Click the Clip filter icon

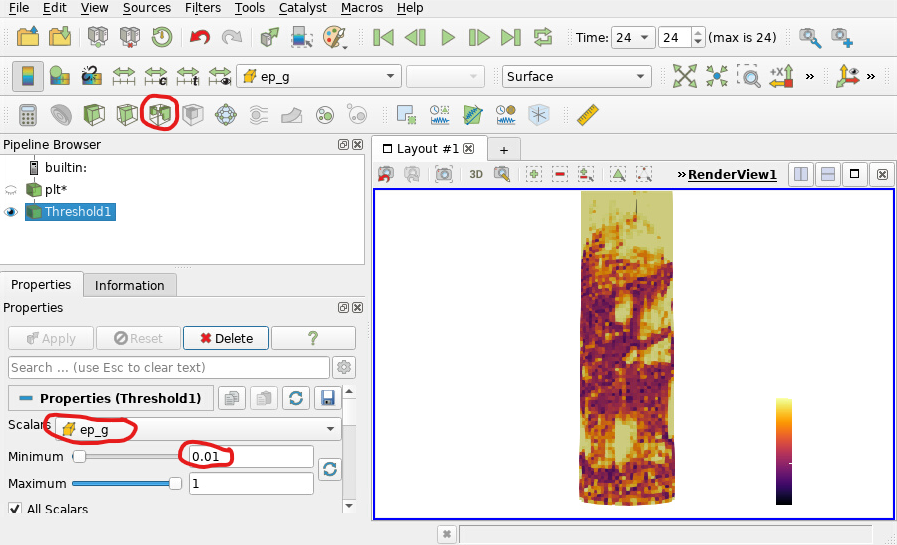click(x=94, y=114)
